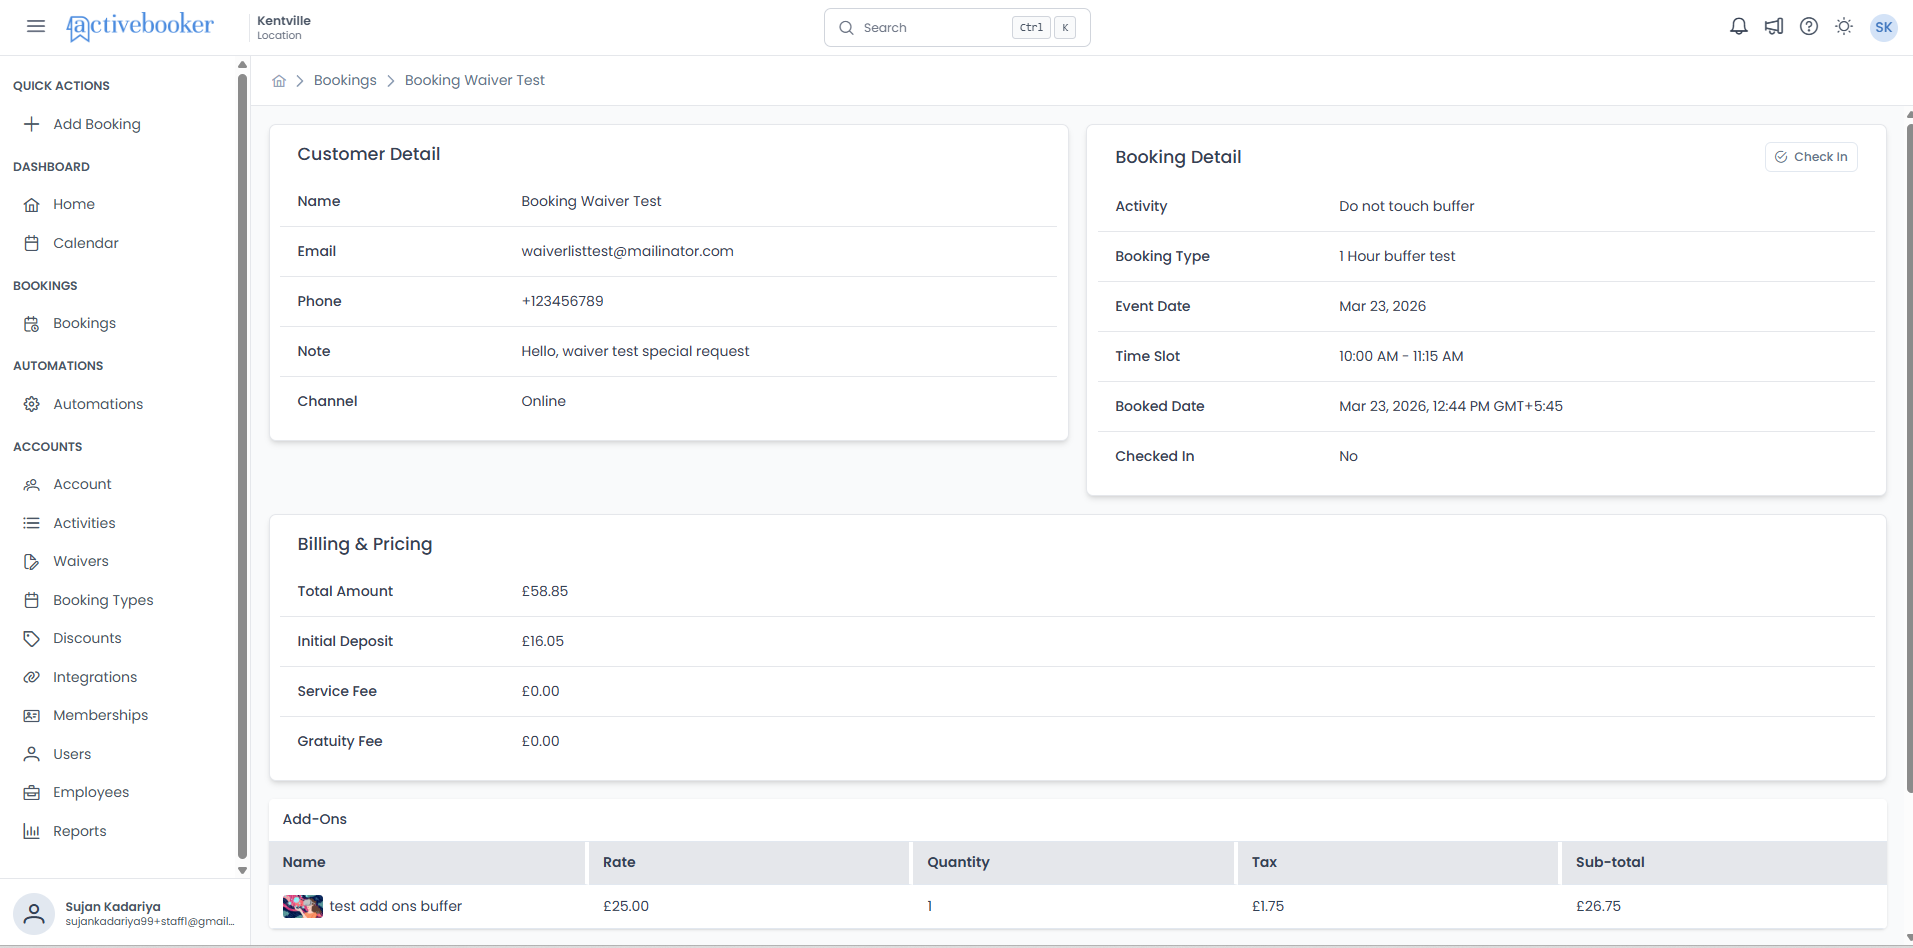
Task: Click sidebar scrollbar down arrow
Action: click(x=242, y=870)
